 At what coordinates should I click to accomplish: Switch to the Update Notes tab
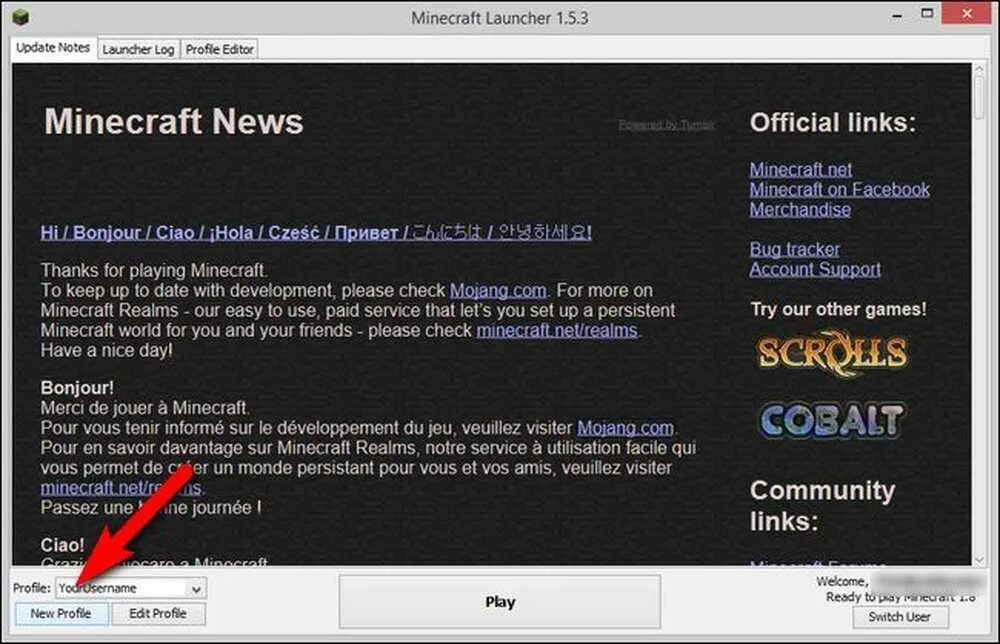[x=53, y=48]
